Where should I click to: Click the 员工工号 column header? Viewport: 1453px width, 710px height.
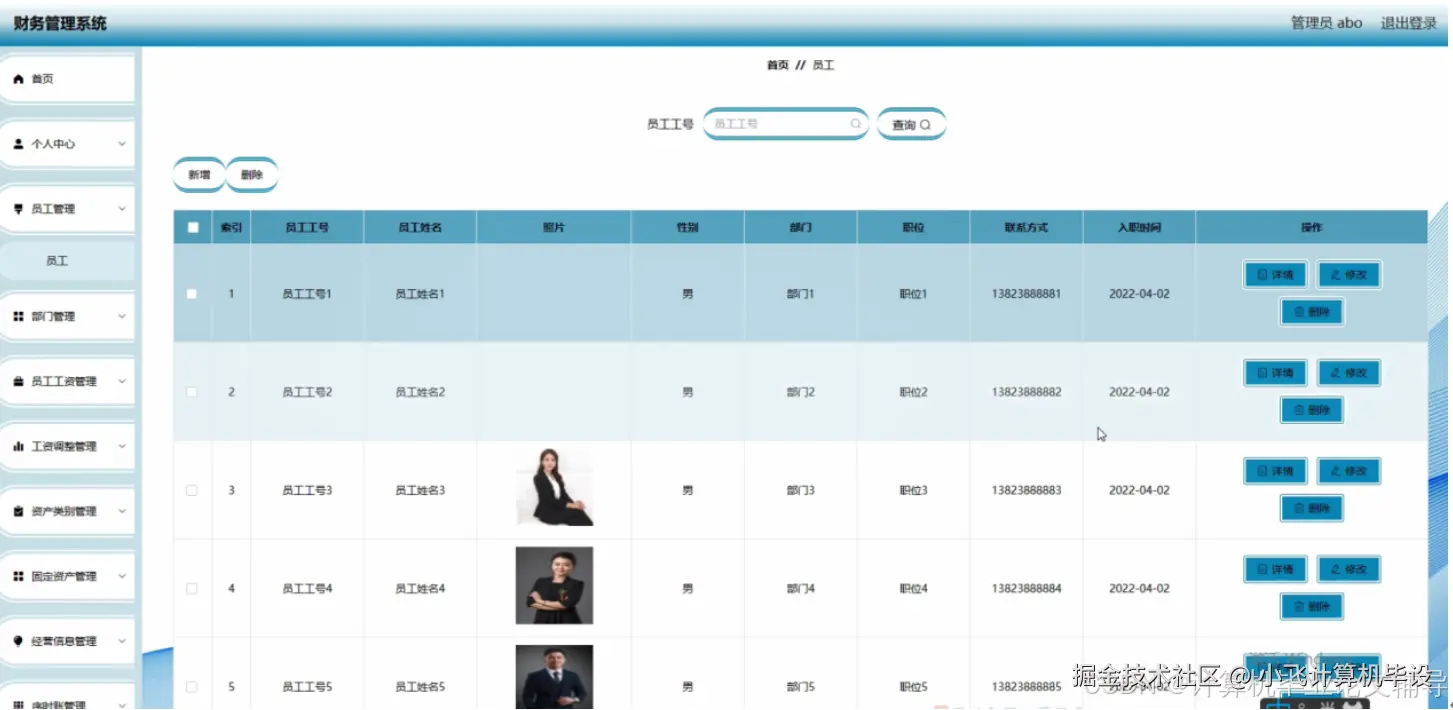click(x=307, y=227)
